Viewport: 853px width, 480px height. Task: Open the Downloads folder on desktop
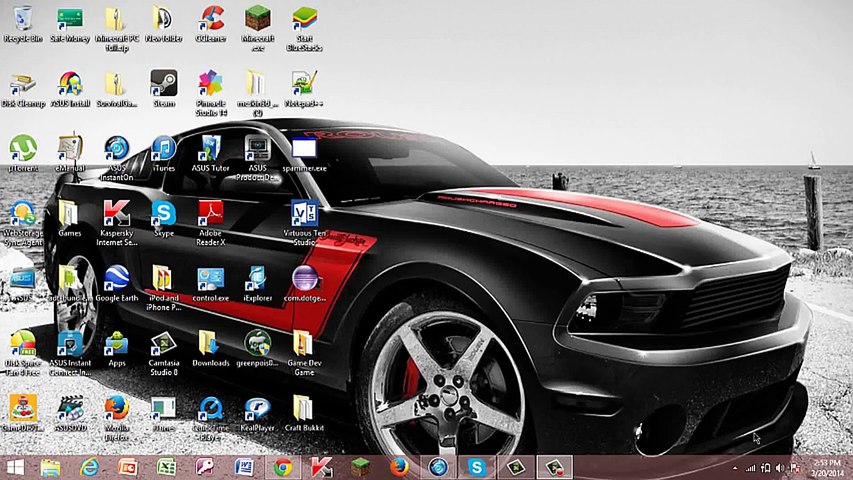(211, 344)
